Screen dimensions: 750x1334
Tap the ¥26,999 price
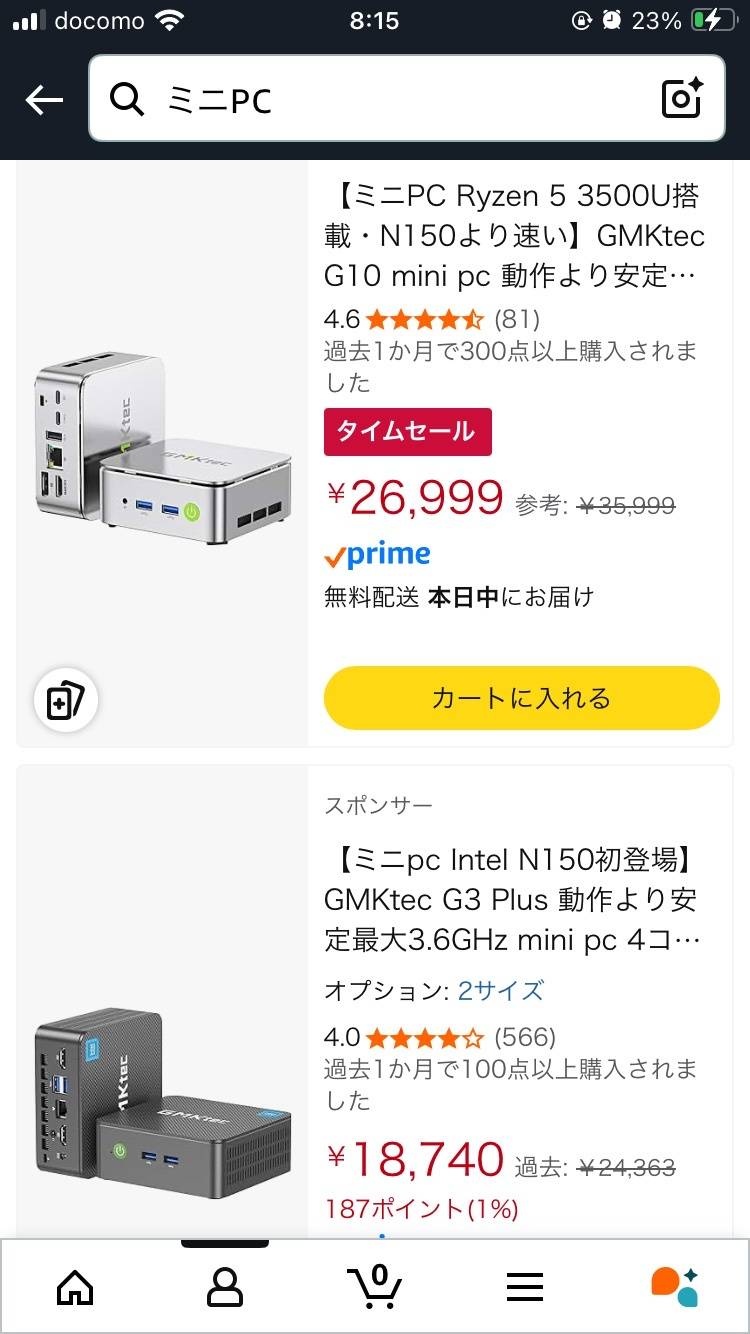(416, 497)
